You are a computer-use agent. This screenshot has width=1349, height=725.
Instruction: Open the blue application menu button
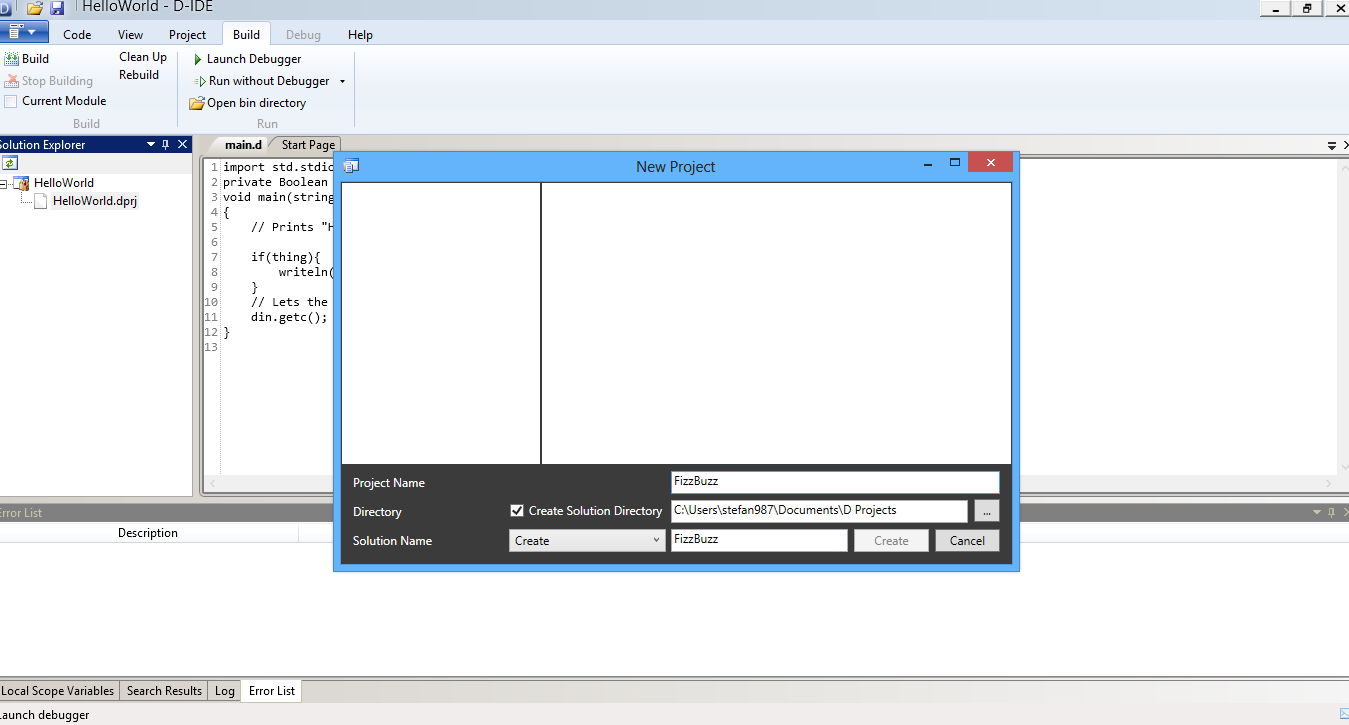(x=23, y=32)
